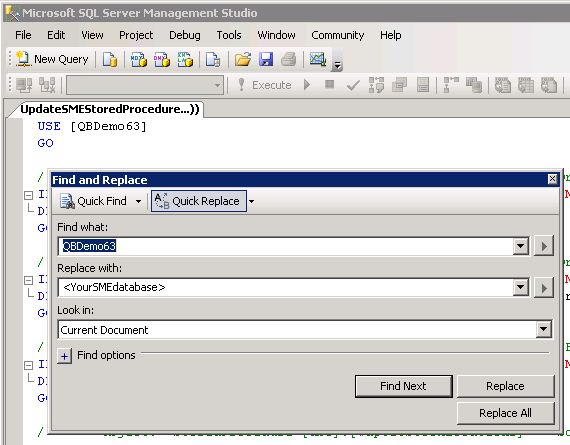Click the Cancel Executing Query stop icon
This screenshot has width=570, height=445.
[329, 85]
